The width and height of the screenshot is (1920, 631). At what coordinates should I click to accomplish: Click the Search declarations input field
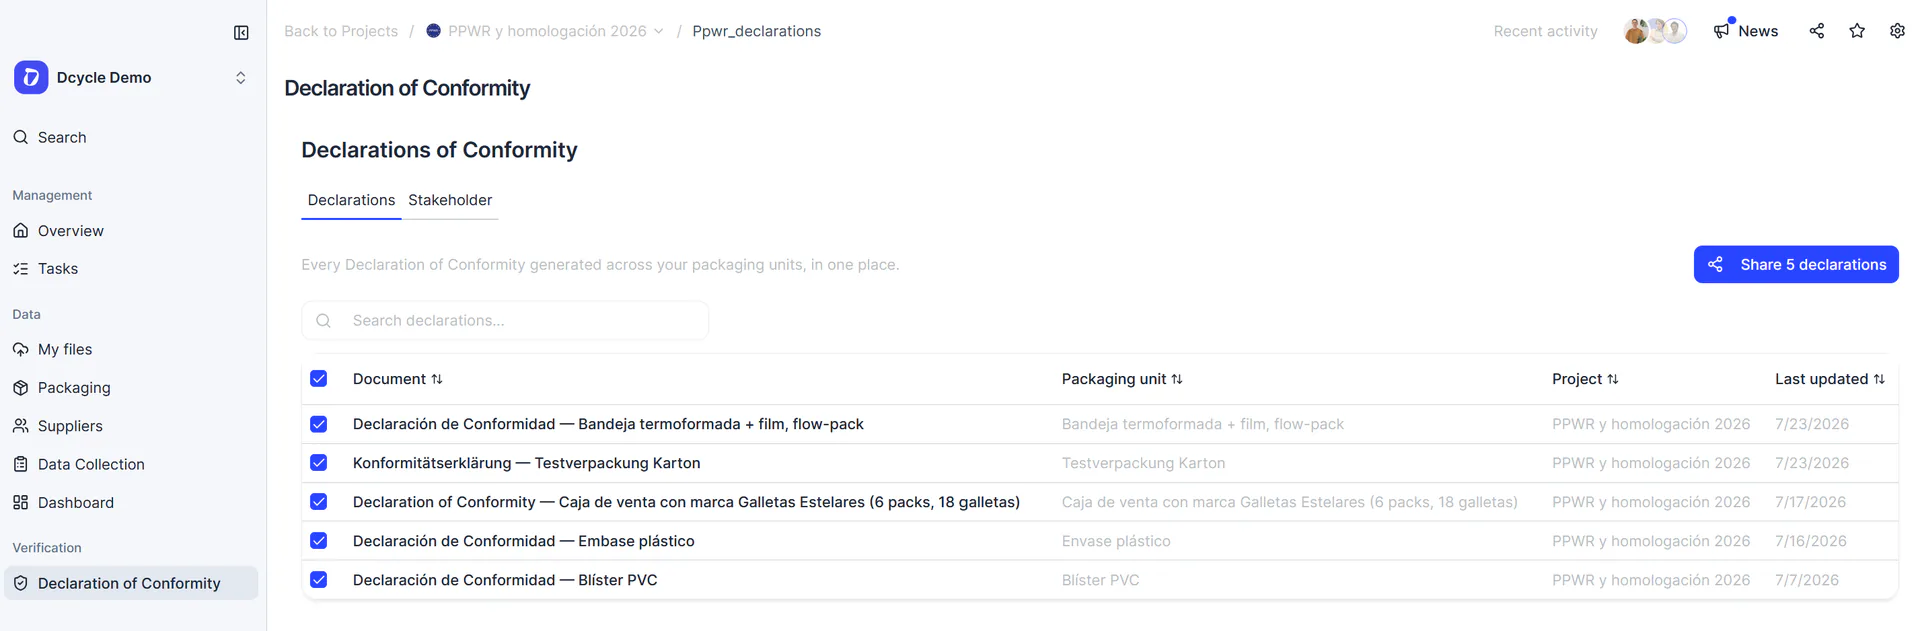tap(505, 321)
